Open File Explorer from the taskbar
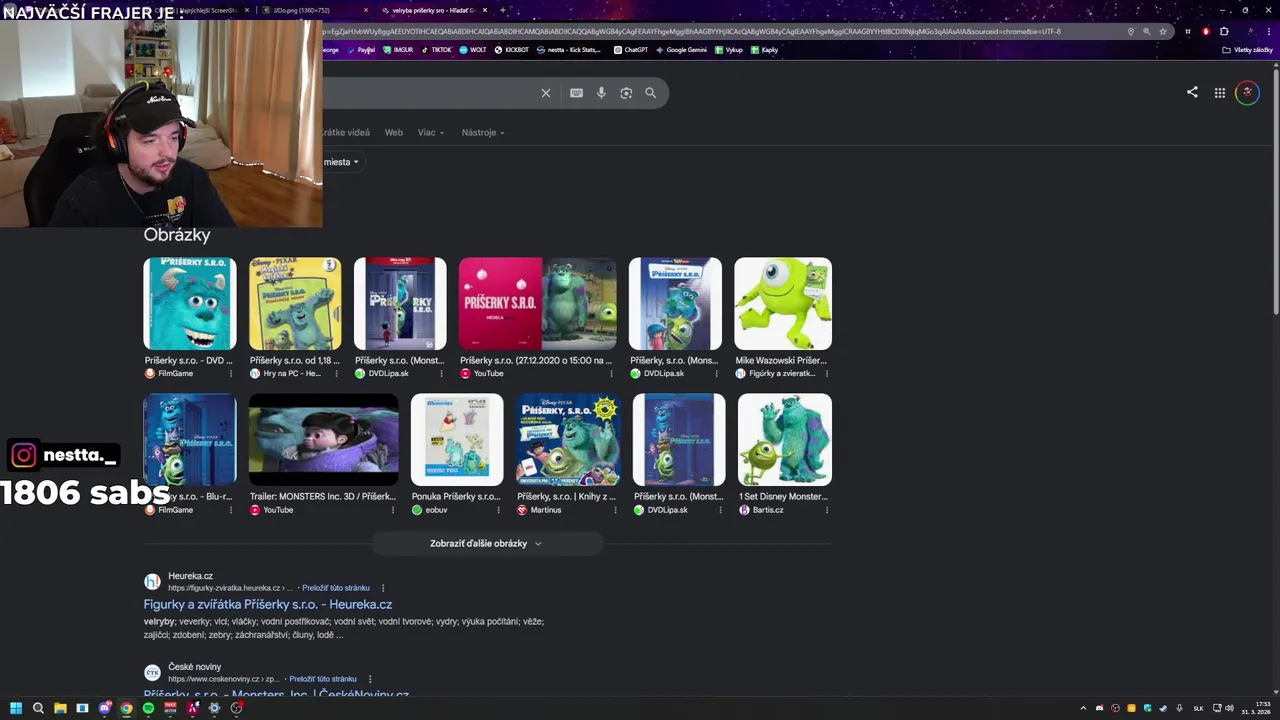The height and width of the screenshot is (720, 1280). 60,708
